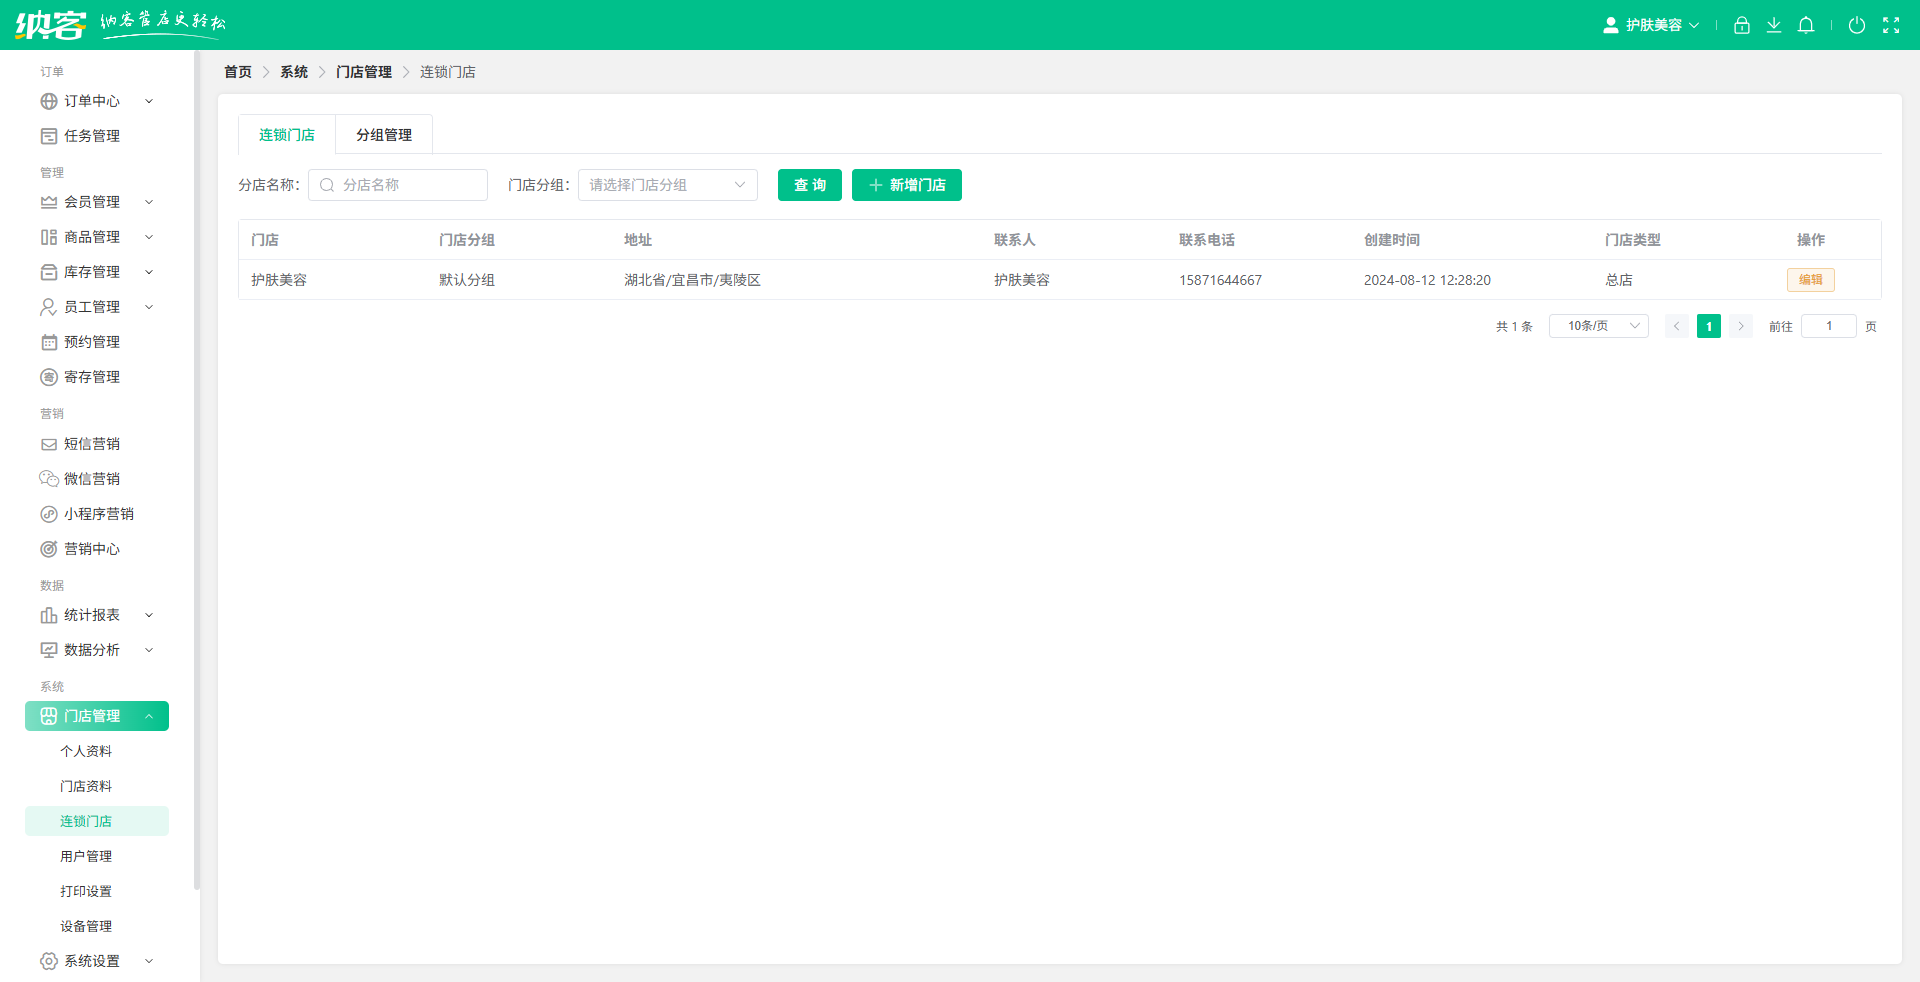Open 营销中心 from the marketing section

point(92,548)
